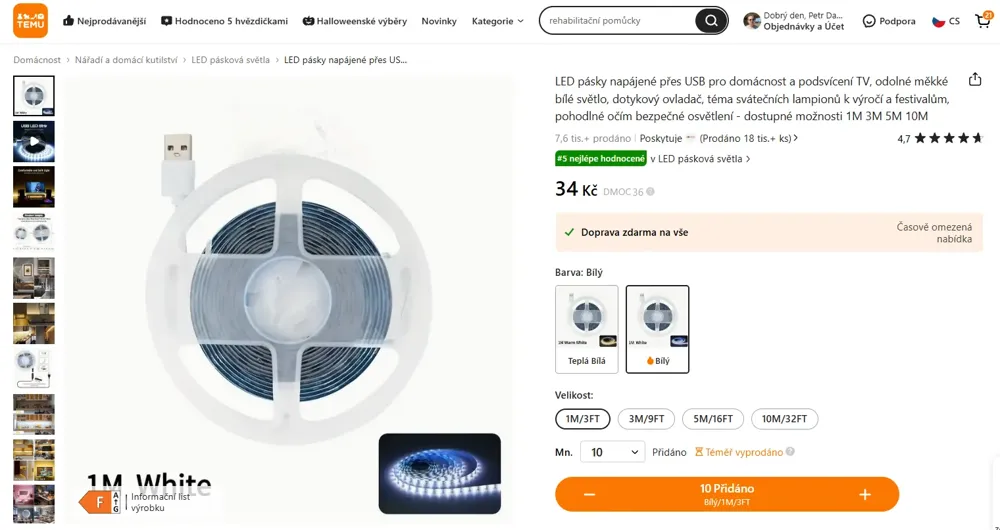Open the quantity dropdown showing 10
Viewport: 1000px width, 530px height.
coord(612,452)
